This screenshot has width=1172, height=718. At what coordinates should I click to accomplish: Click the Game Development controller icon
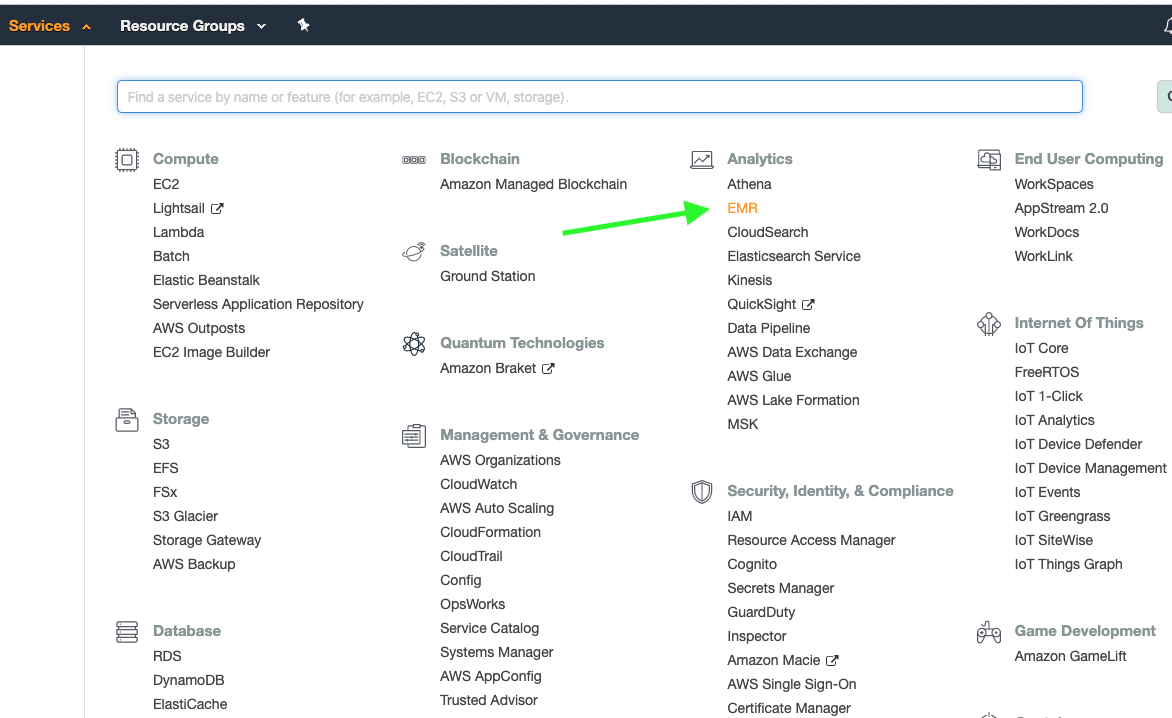(x=989, y=632)
